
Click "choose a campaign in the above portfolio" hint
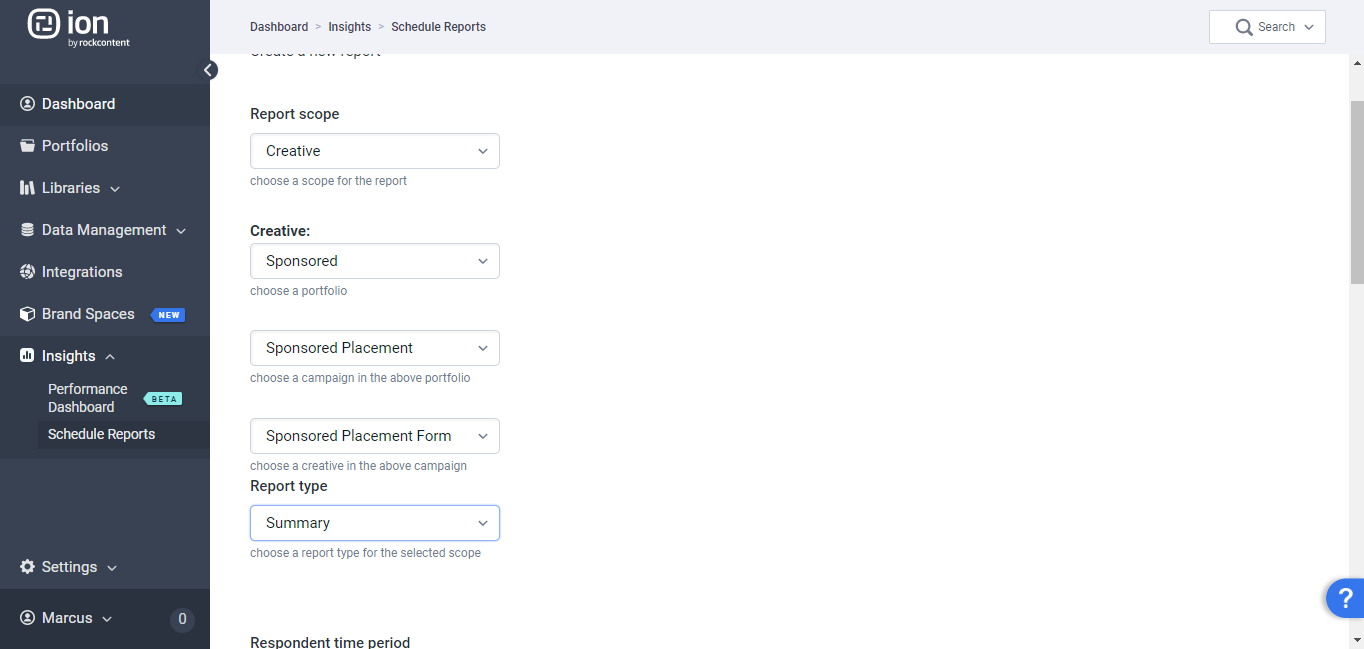coord(360,378)
